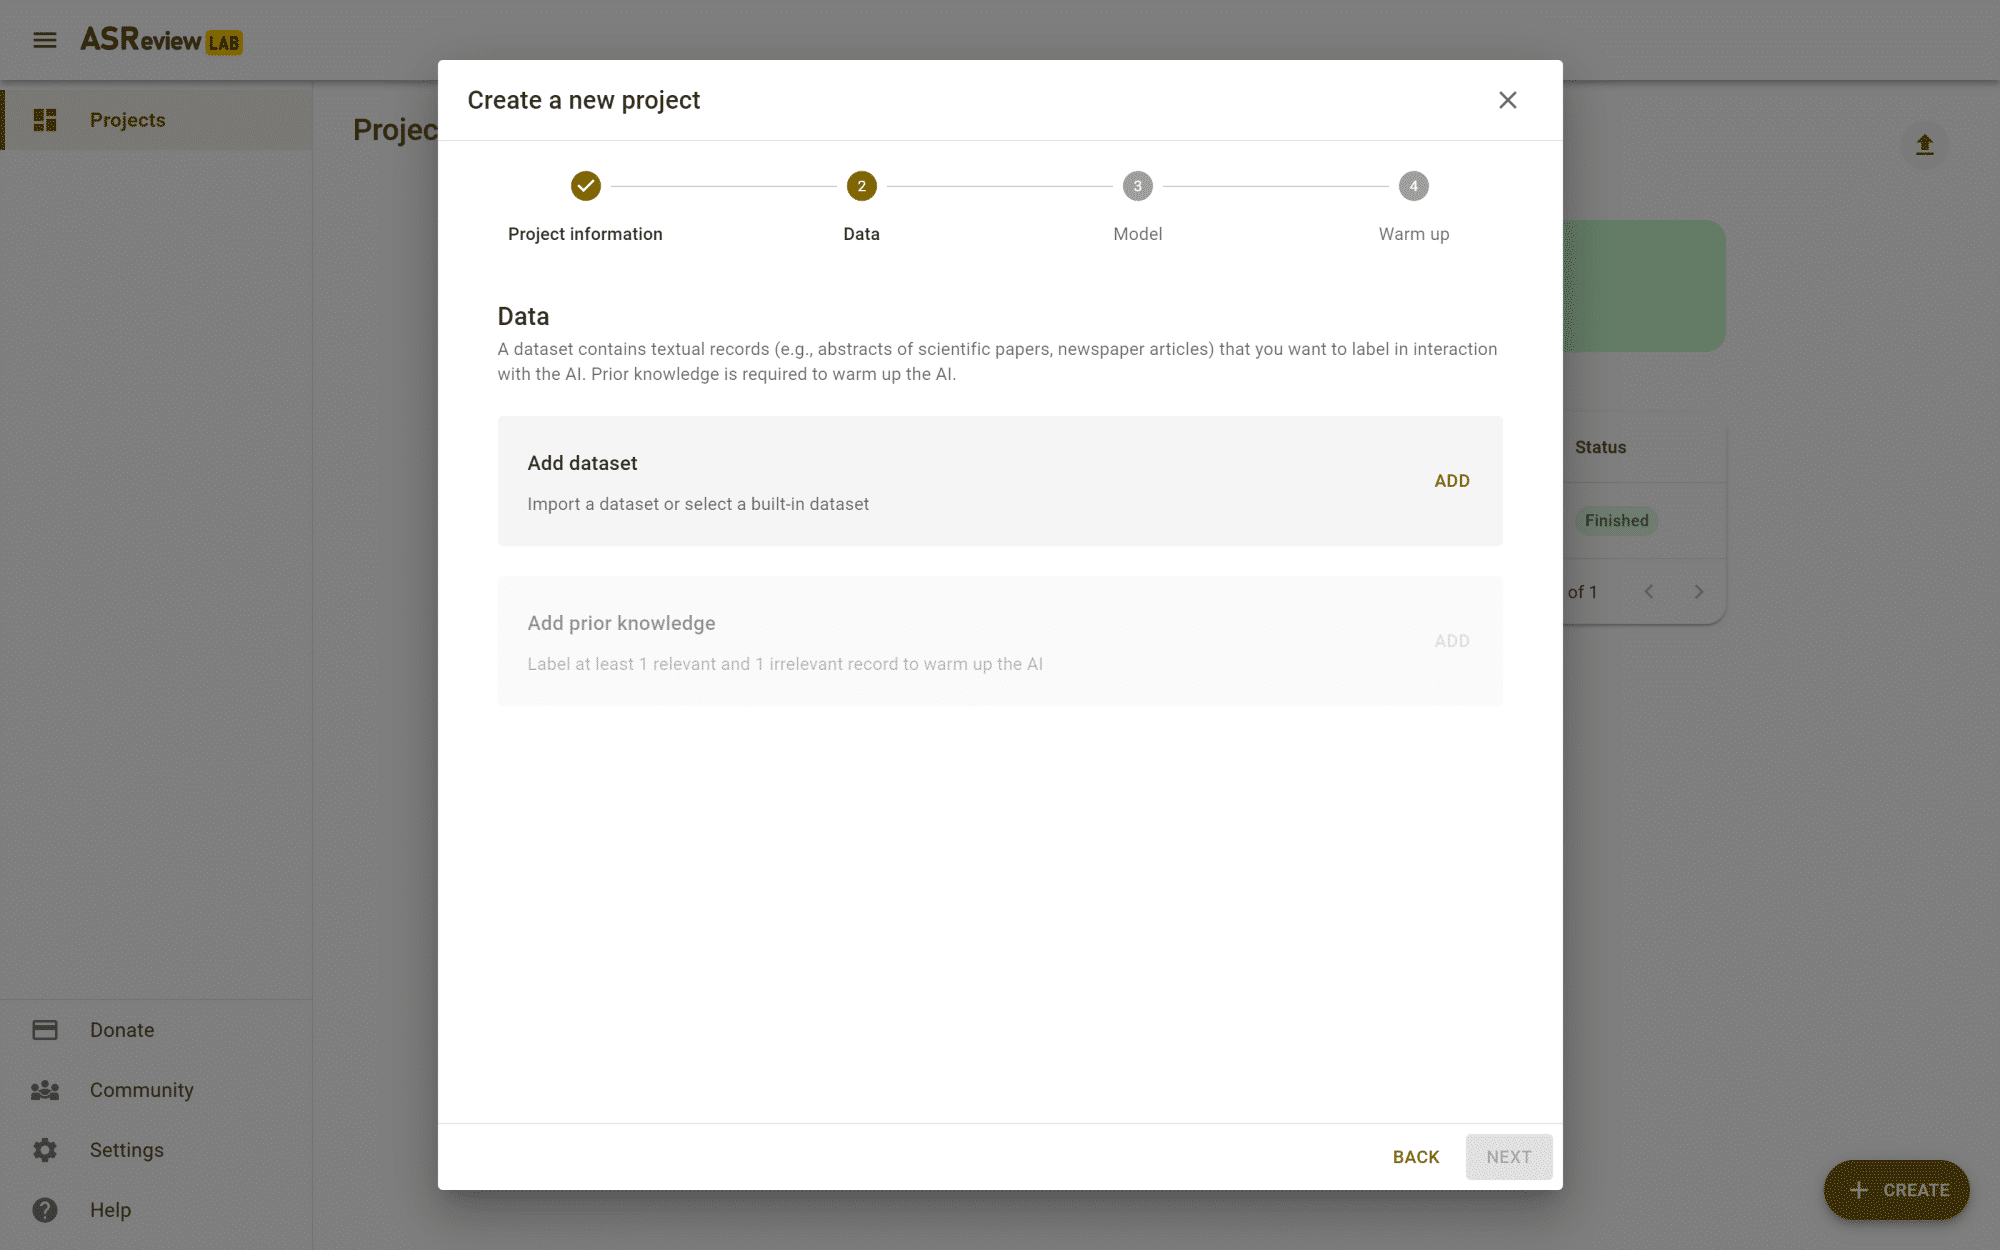
Task: Open the hamburger navigation menu
Action: [44, 40]
